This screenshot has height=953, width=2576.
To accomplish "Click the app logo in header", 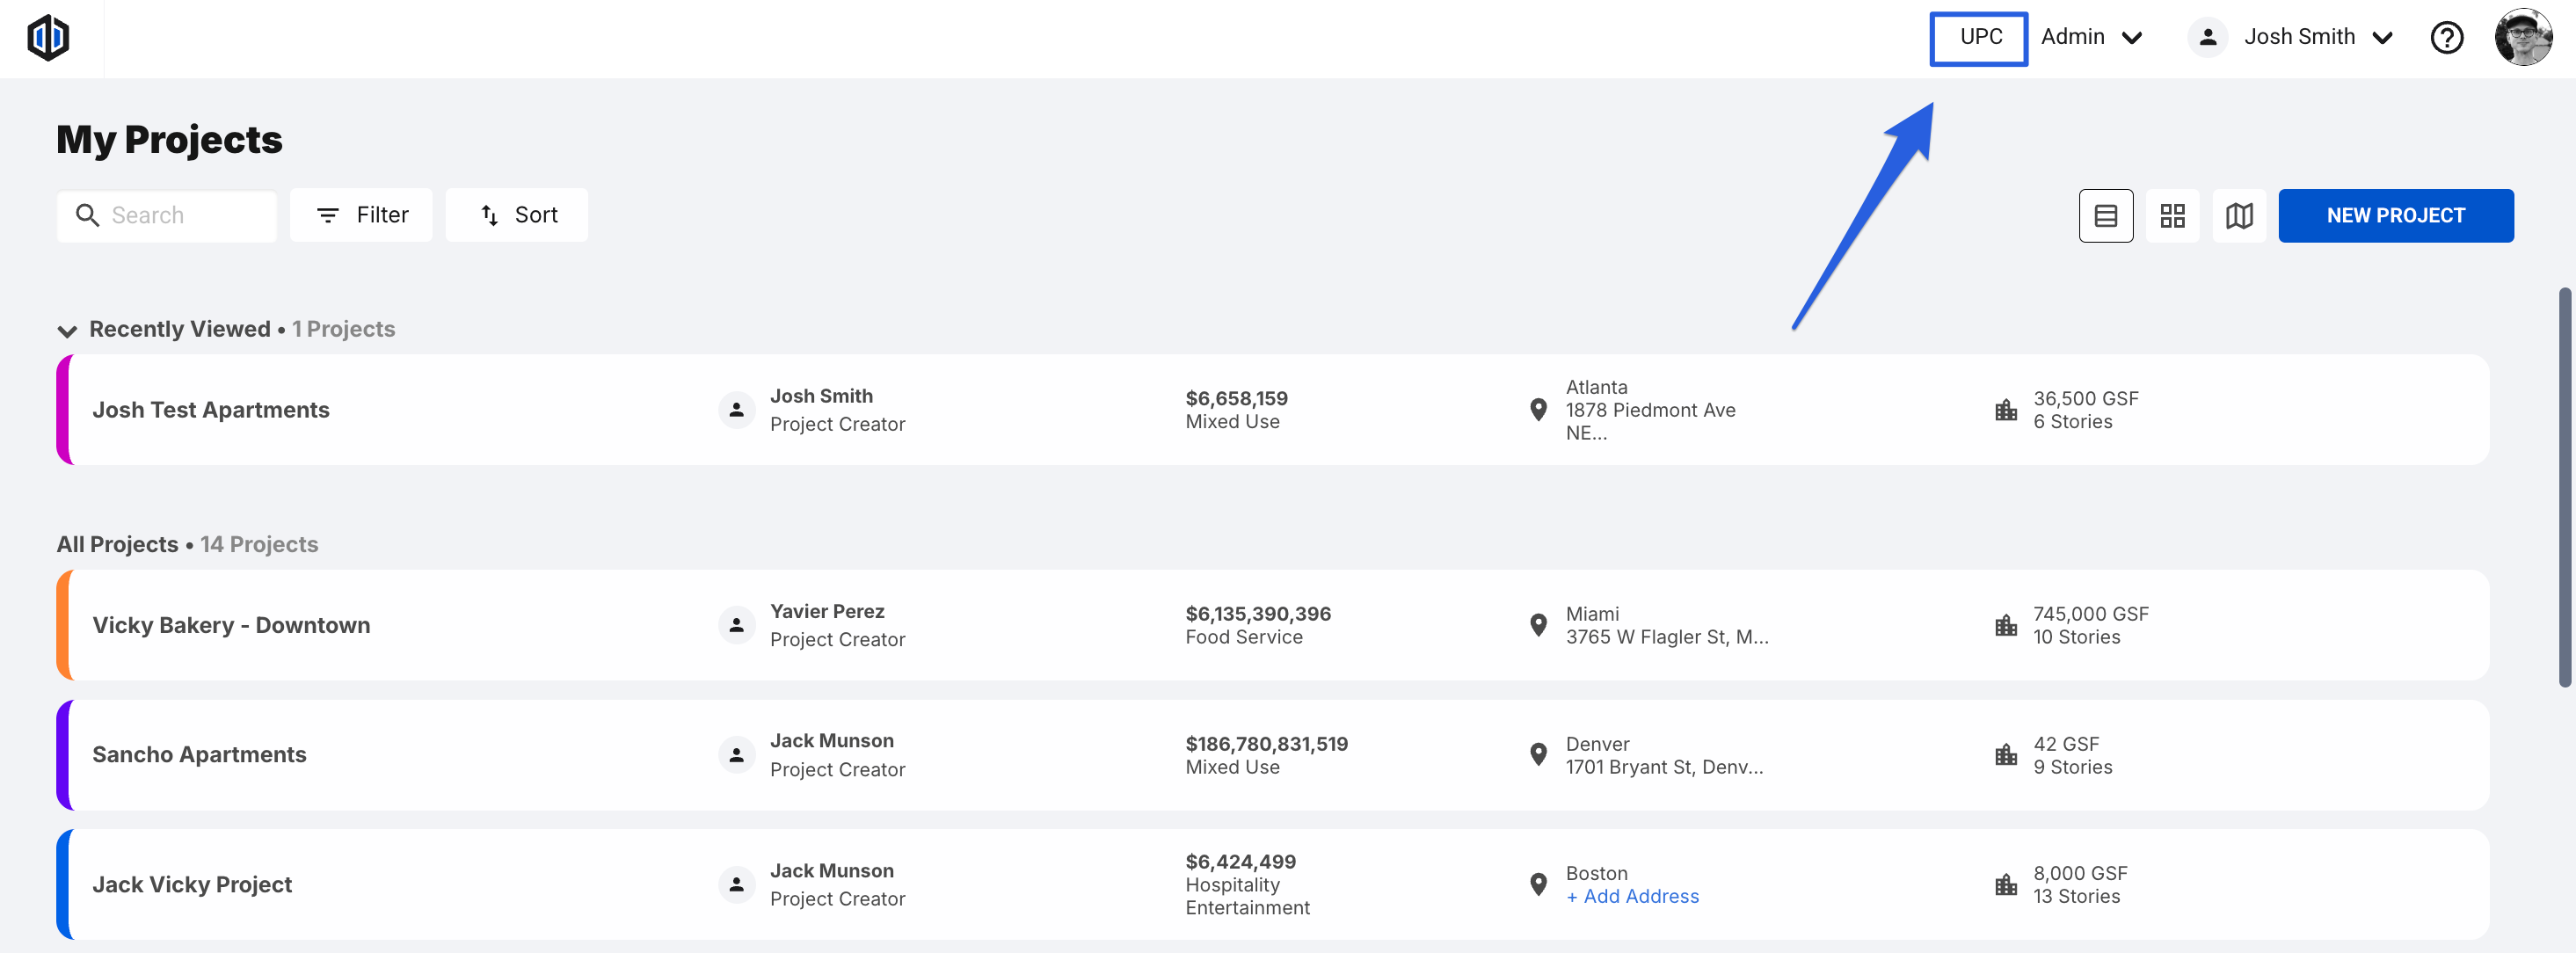I will (x=47, y=38).
